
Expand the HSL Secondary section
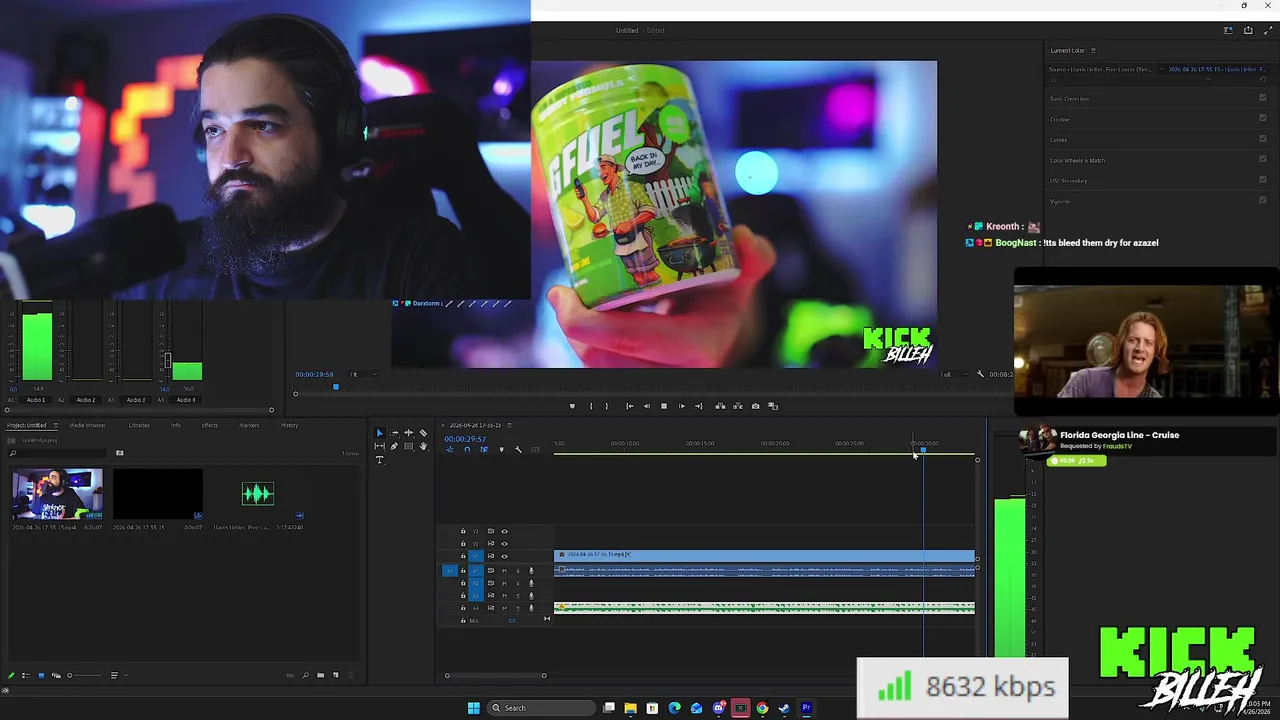point(1068,180)
